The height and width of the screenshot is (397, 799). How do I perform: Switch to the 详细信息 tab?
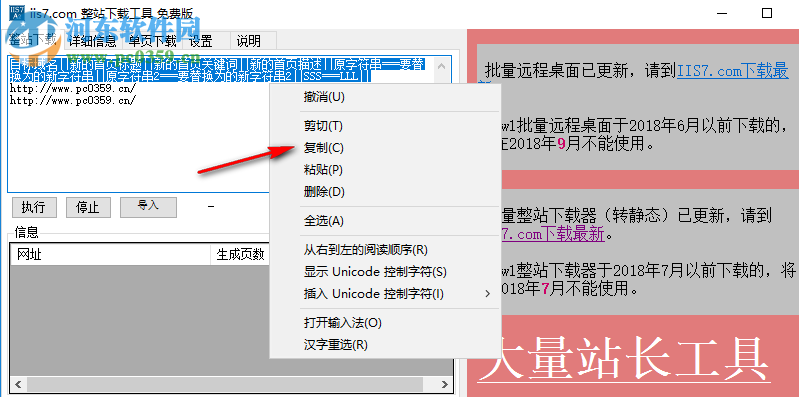(x=92, y=41)
